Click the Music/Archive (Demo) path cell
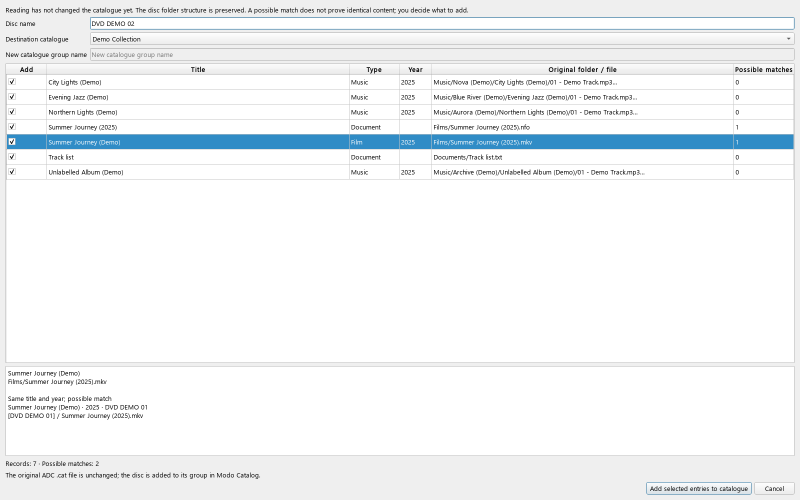 (x=582, y=172)
